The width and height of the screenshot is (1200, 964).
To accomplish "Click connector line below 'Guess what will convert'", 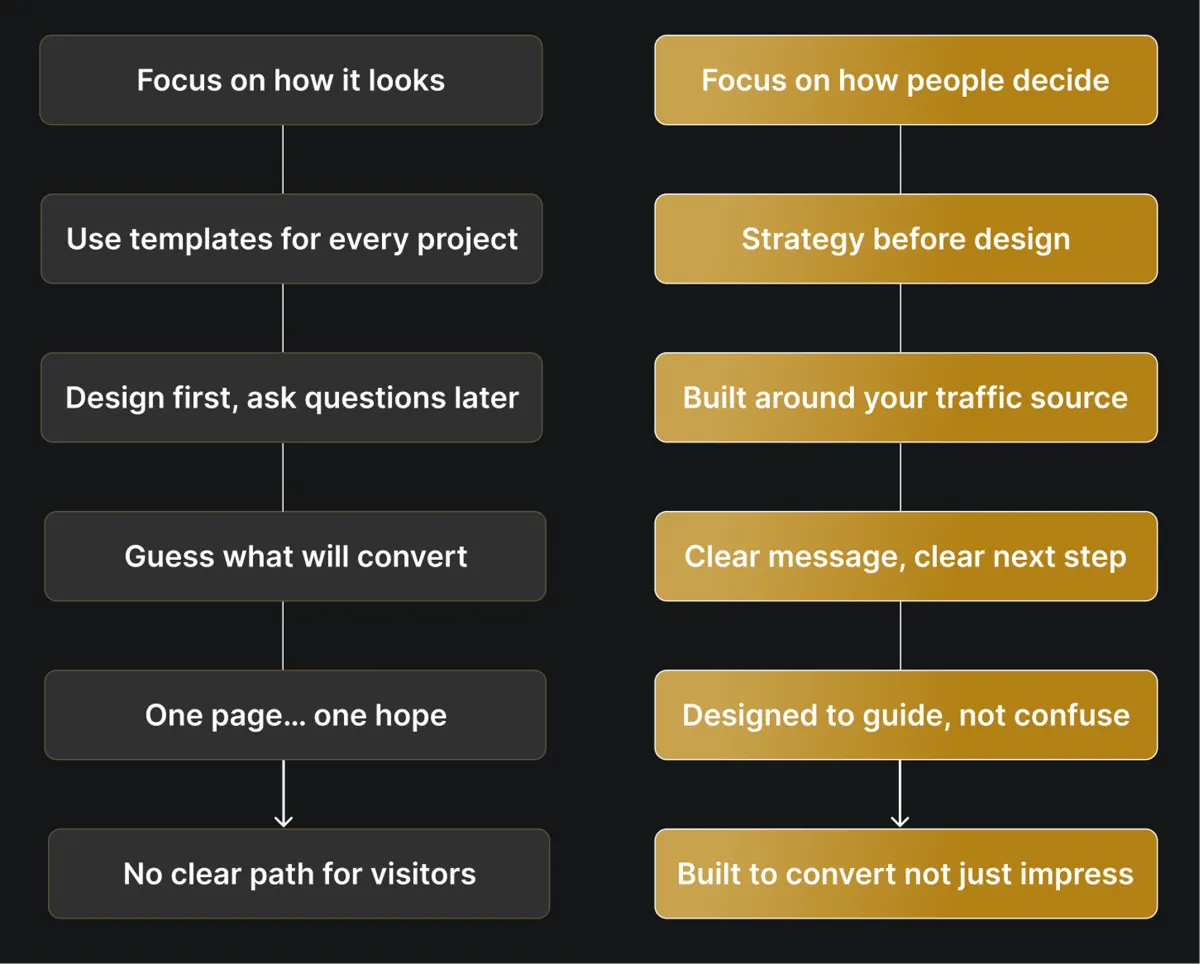I will point(283,635).
